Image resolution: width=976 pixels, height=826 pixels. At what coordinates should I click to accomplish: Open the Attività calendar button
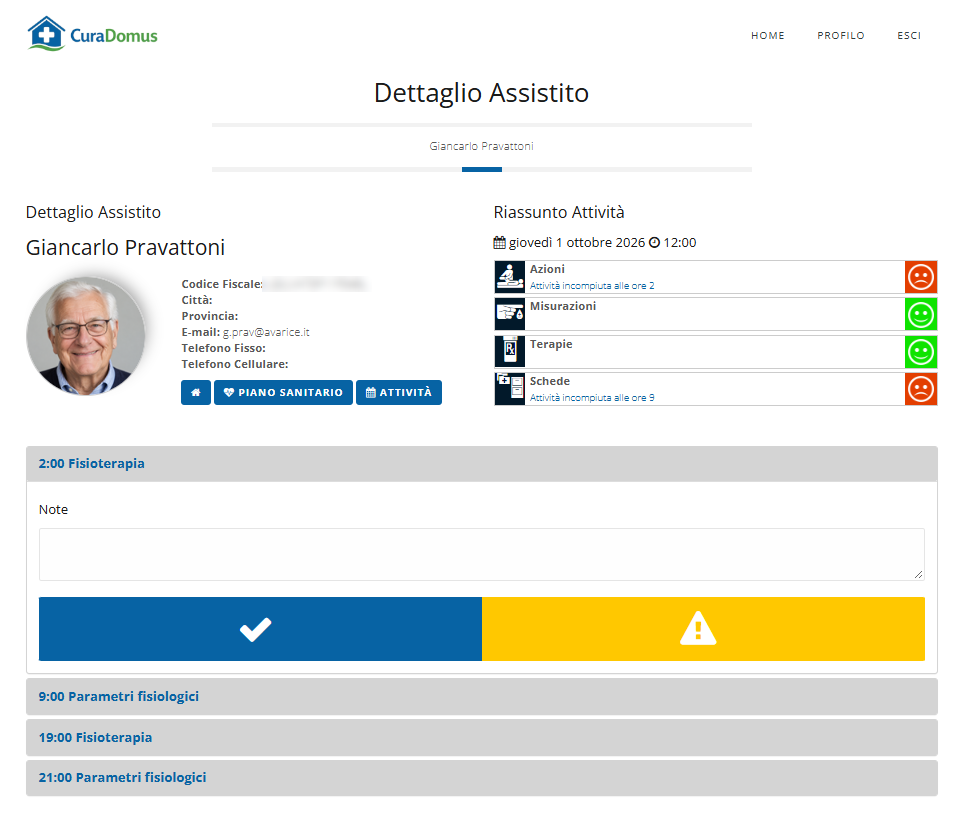[x=399, y=393]
